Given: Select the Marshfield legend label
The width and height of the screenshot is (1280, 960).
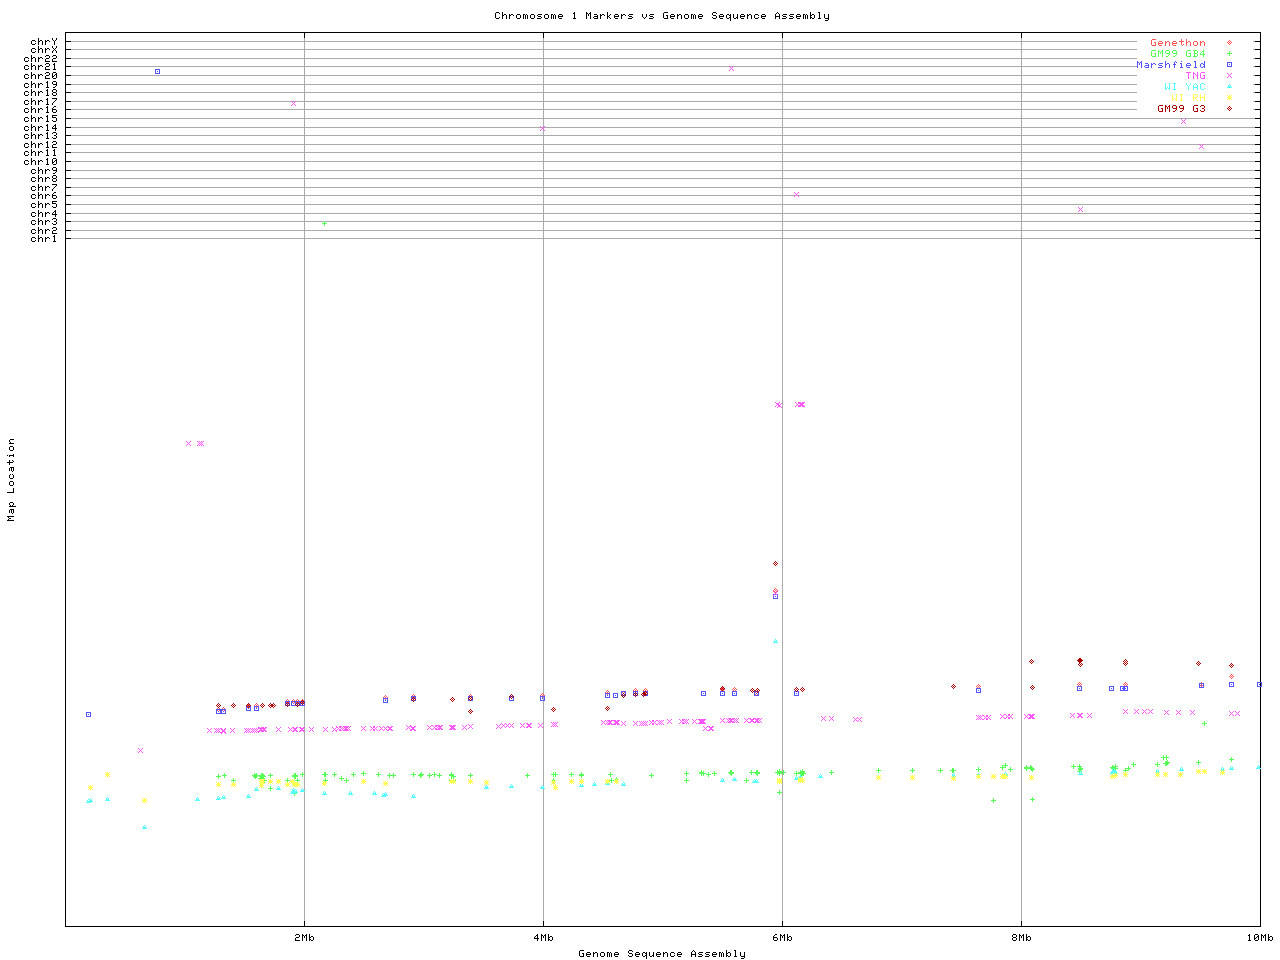Looking at the screenshot, I should point(1170,65).
